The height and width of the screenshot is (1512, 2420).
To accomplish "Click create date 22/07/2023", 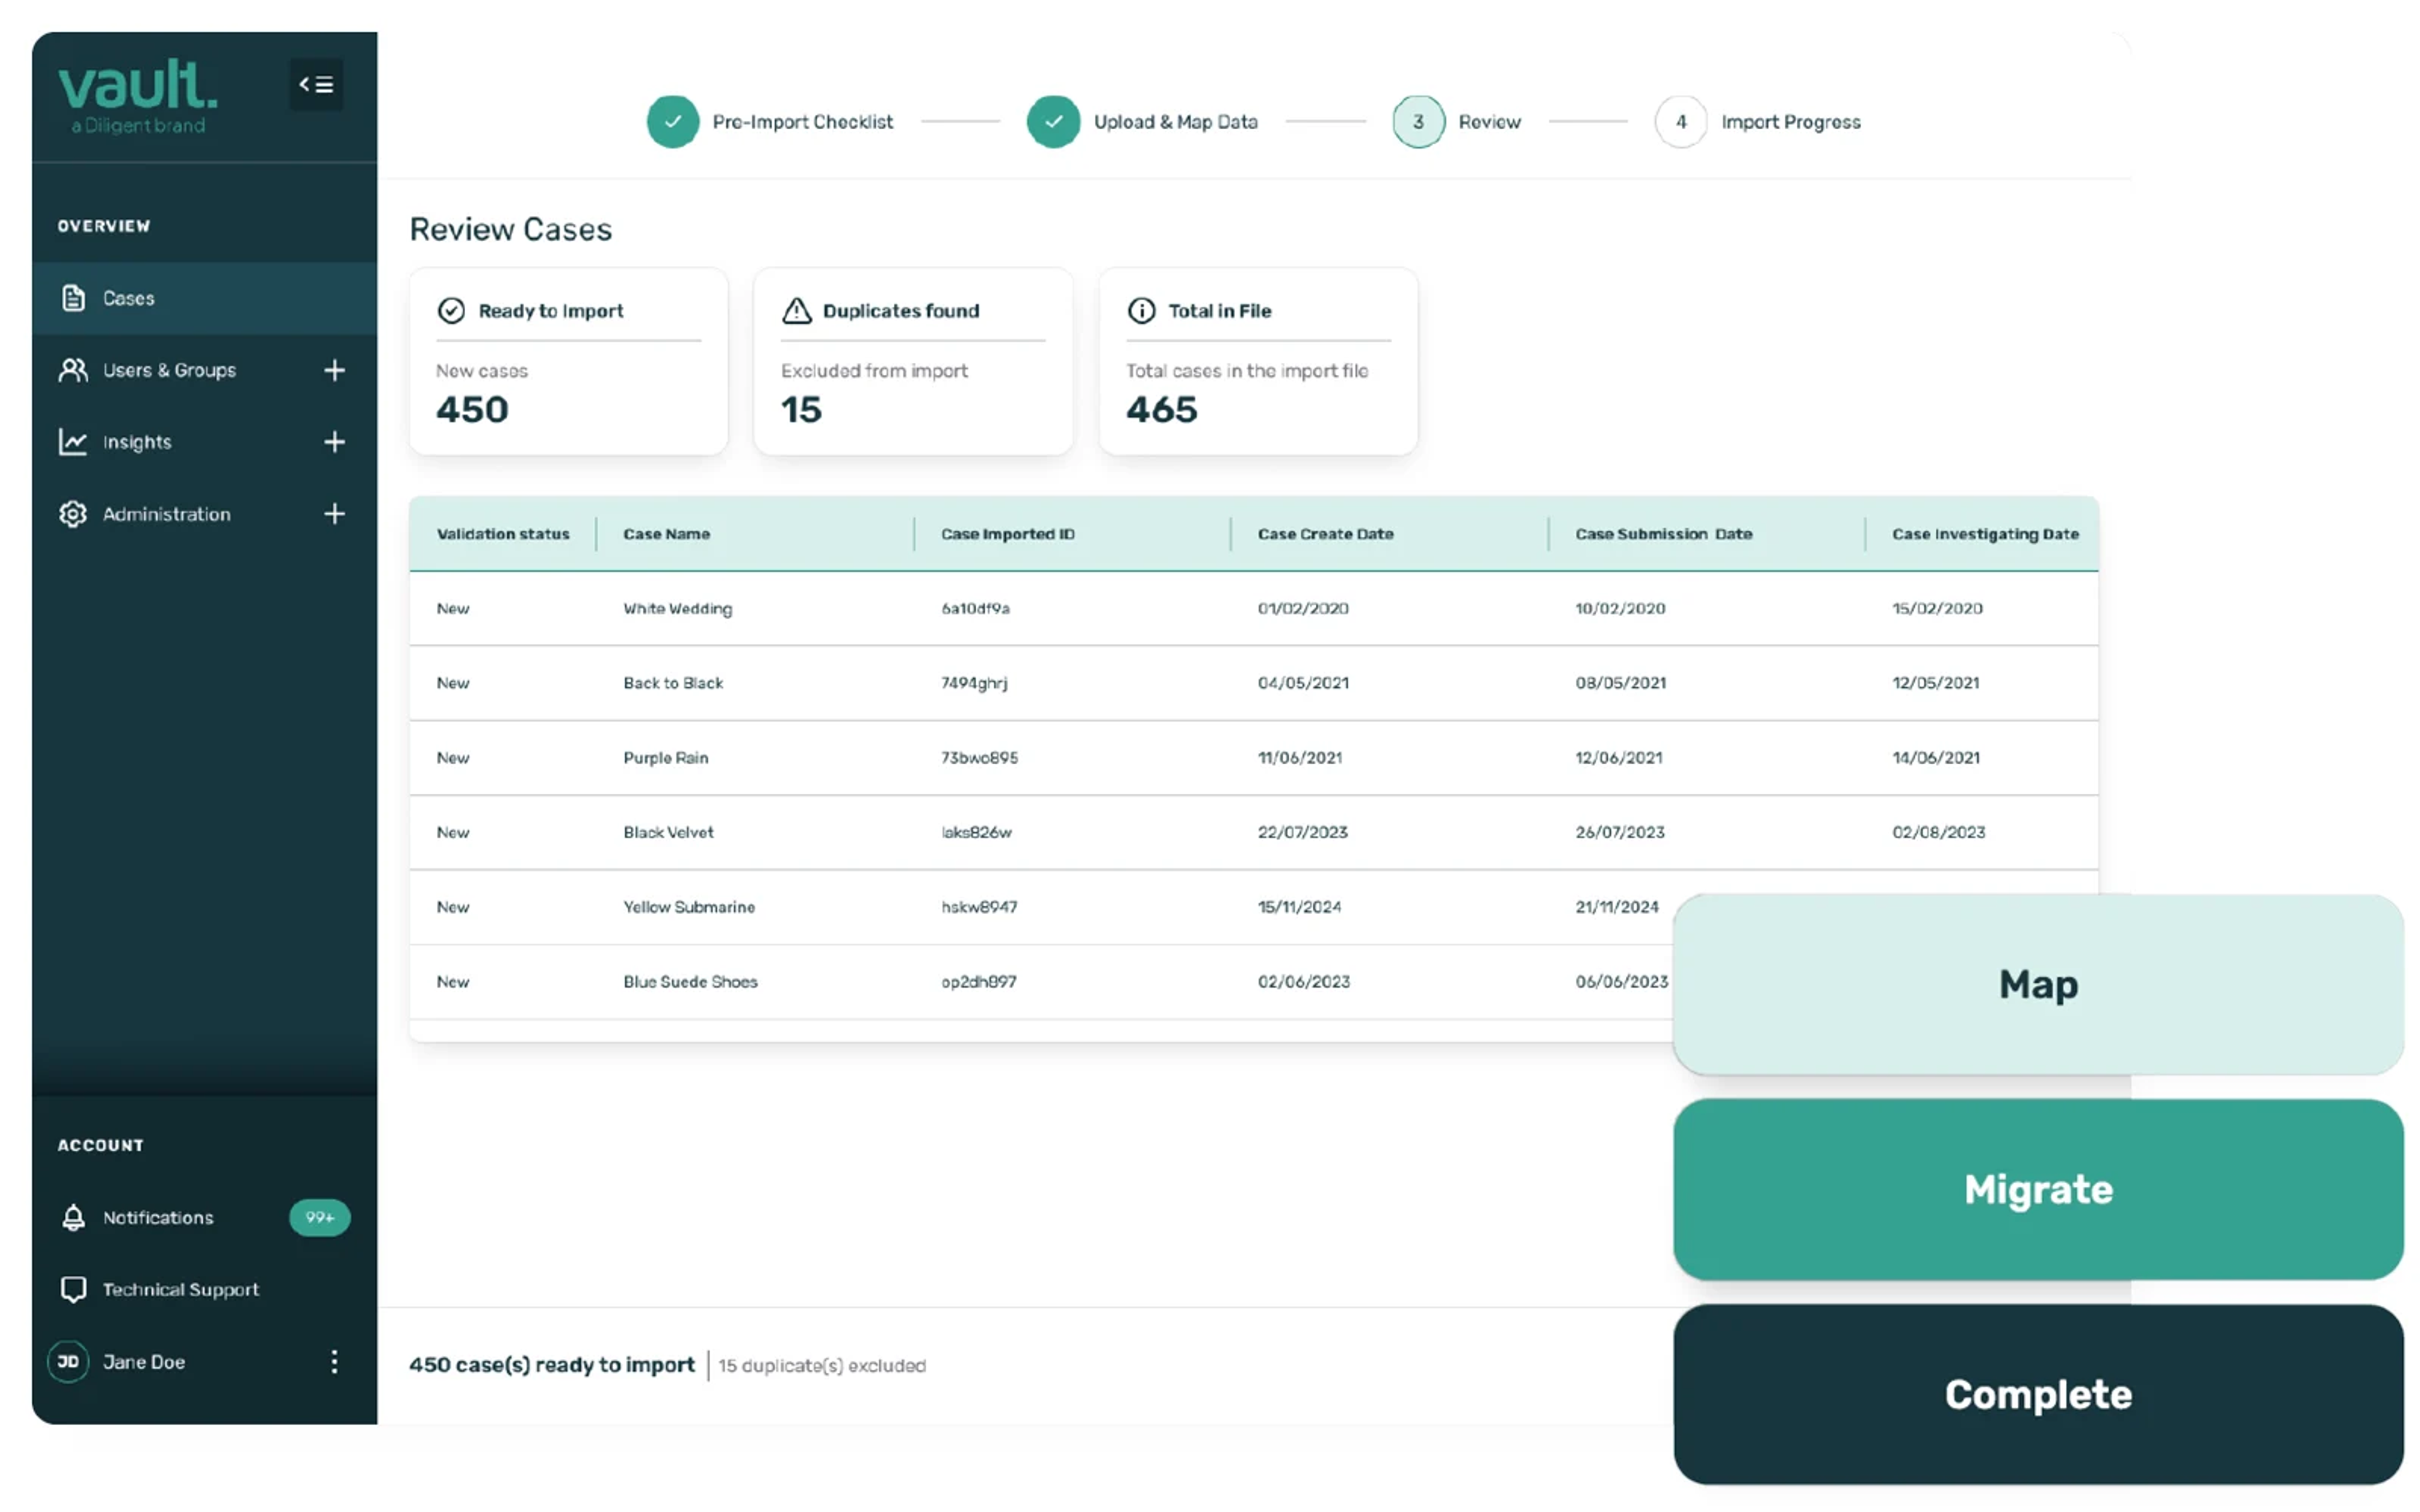I will click(x=1302, y=832).
